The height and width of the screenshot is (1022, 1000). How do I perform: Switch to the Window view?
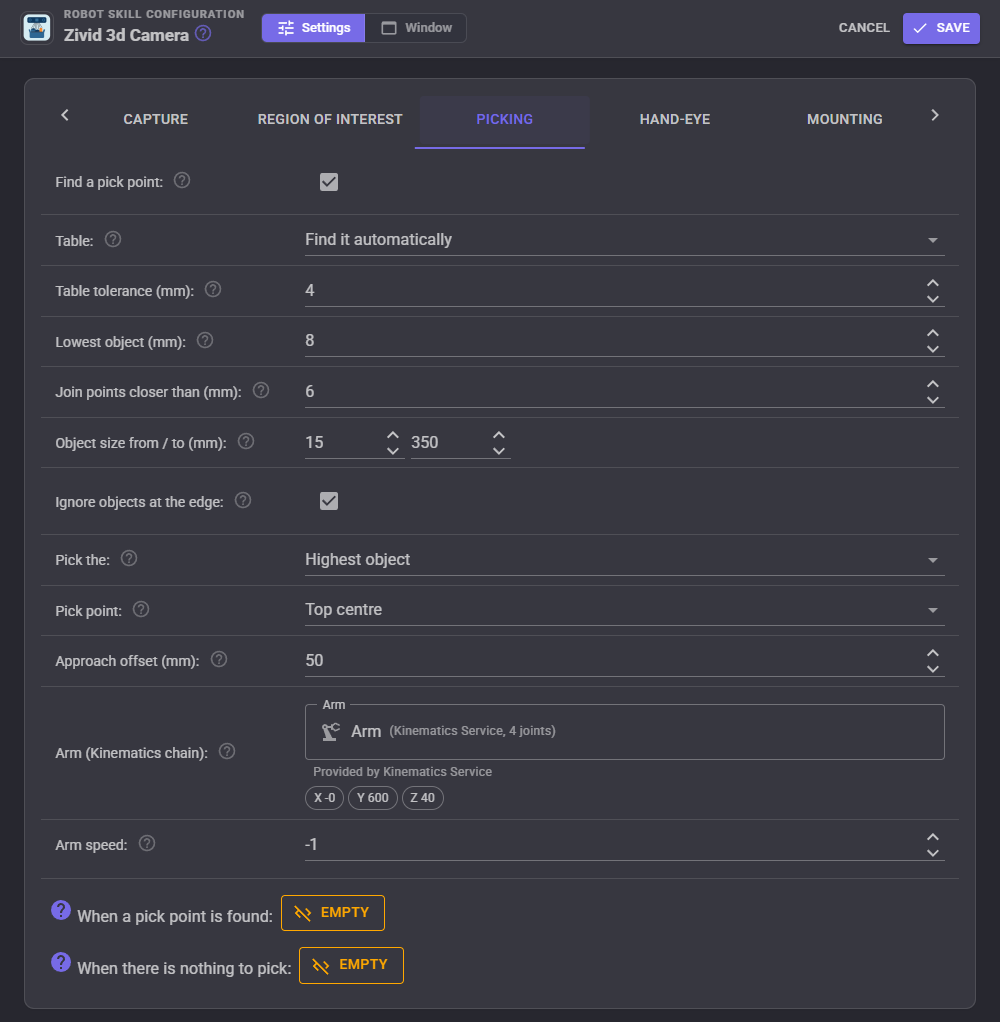(x=416, y=28)
